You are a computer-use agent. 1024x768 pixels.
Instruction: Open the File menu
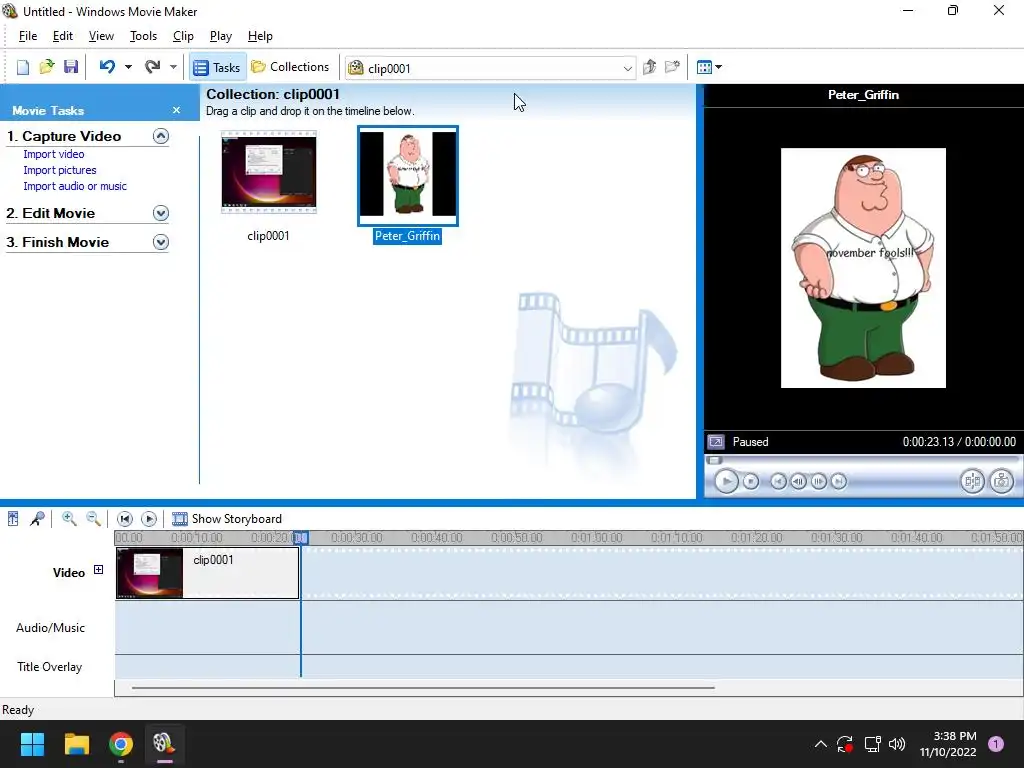pyautogui.click(x=27, y=36)
